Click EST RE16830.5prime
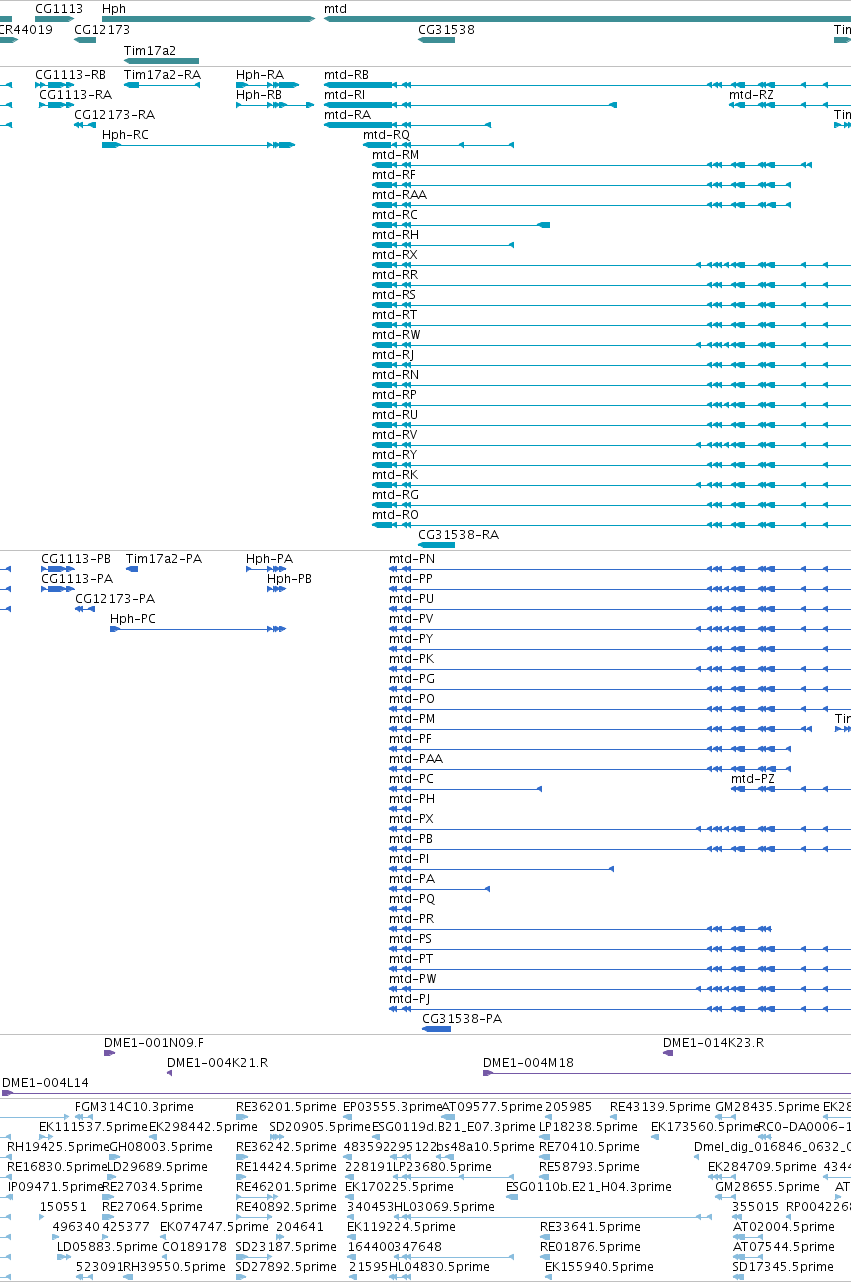The image size is (851, 1282). [x=56, y=1167]
